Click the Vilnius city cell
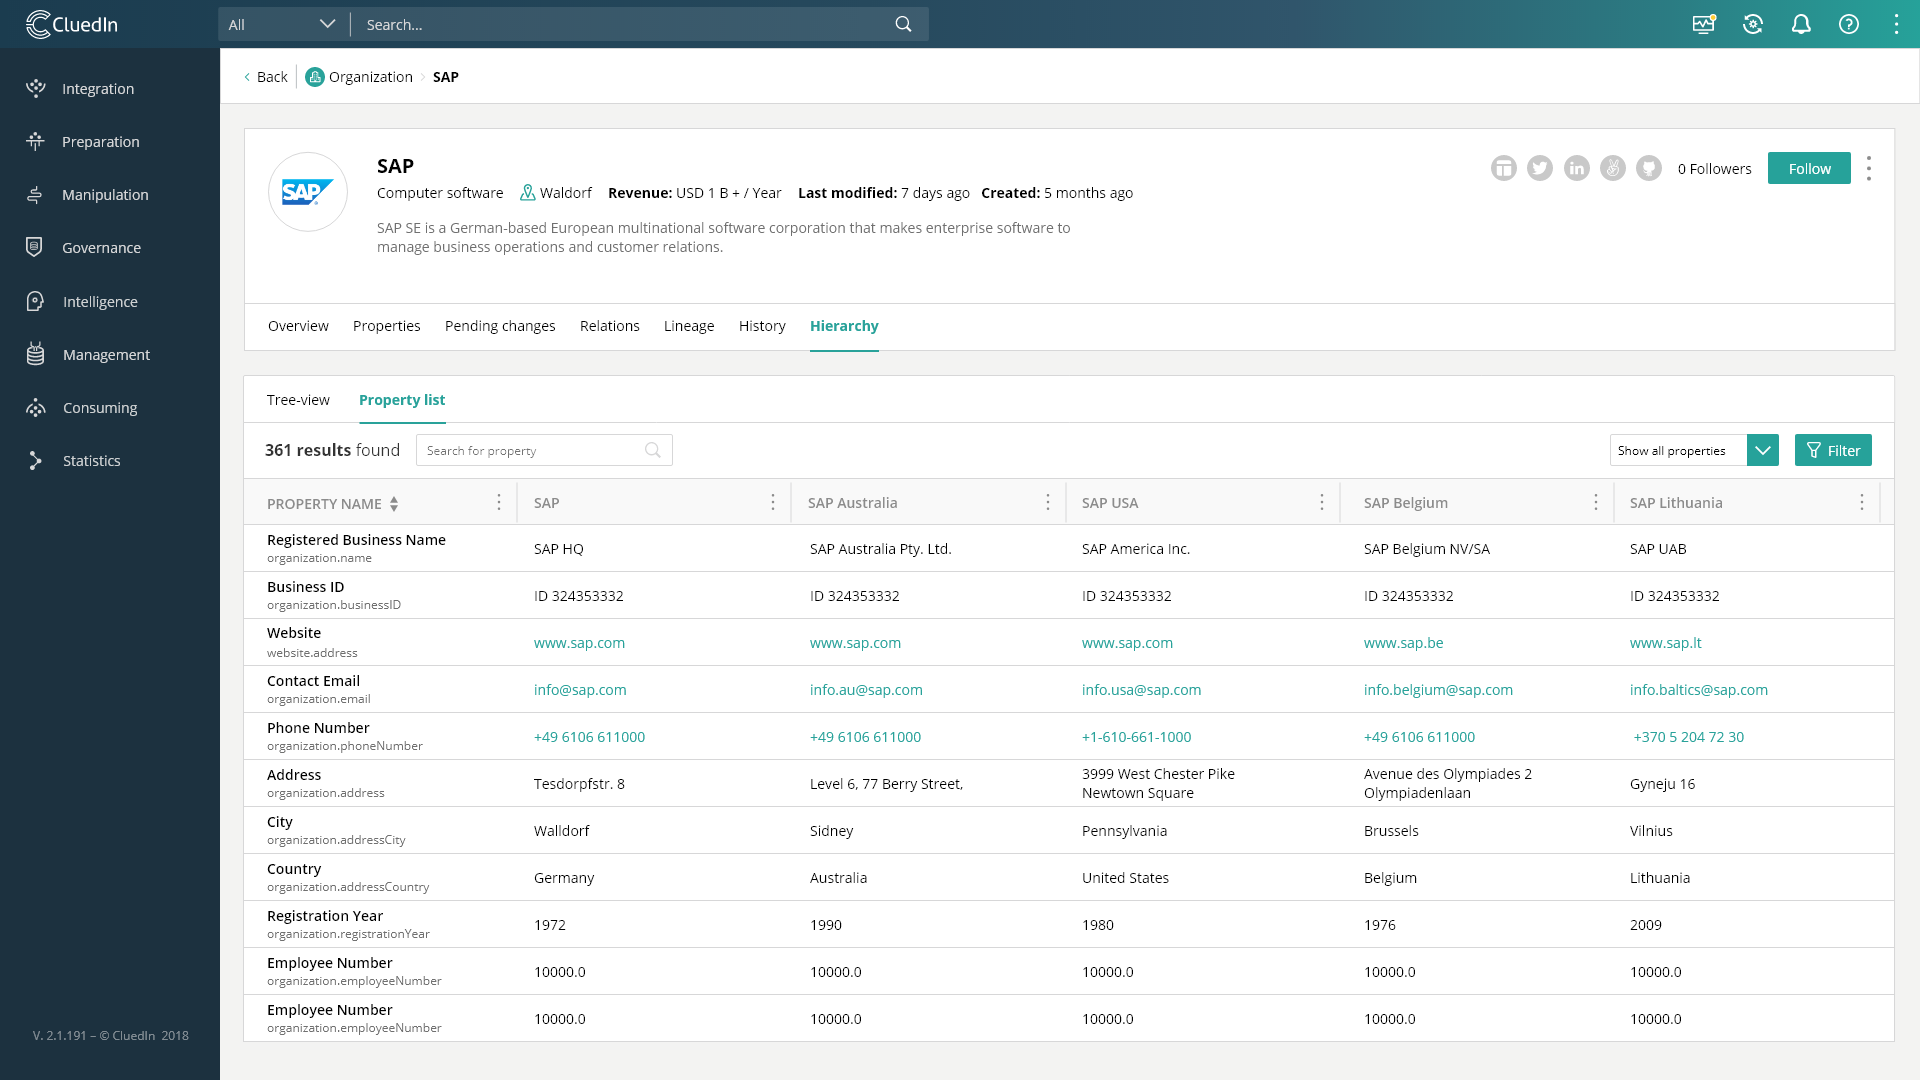This screenshot has height=1080, width=1920. click(x=1651, y=831)
